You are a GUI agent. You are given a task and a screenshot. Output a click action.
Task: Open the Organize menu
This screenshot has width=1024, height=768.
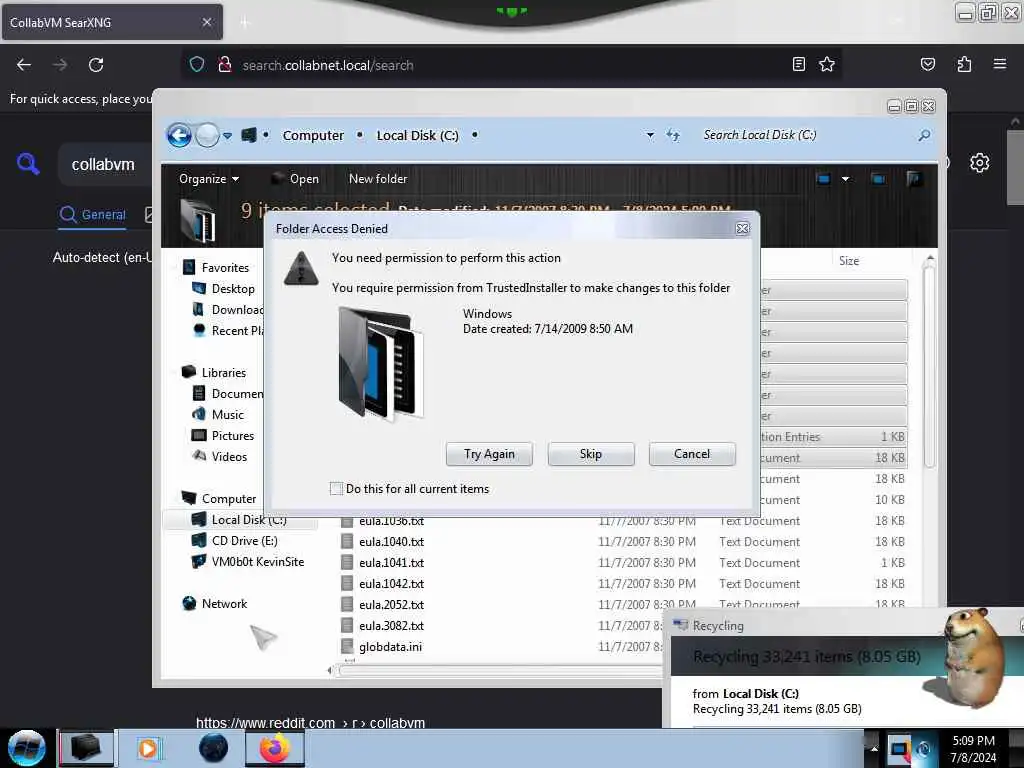(x=209, y=179)
